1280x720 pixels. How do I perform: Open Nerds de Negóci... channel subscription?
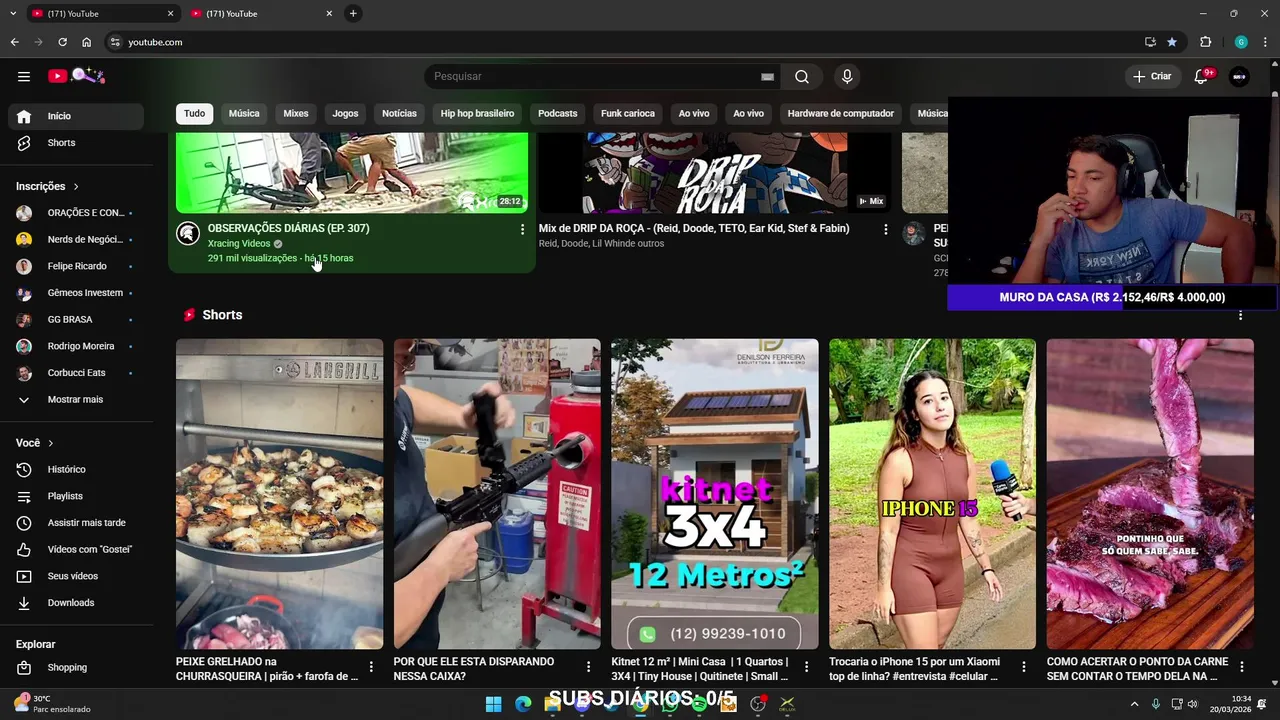[76, 239]
